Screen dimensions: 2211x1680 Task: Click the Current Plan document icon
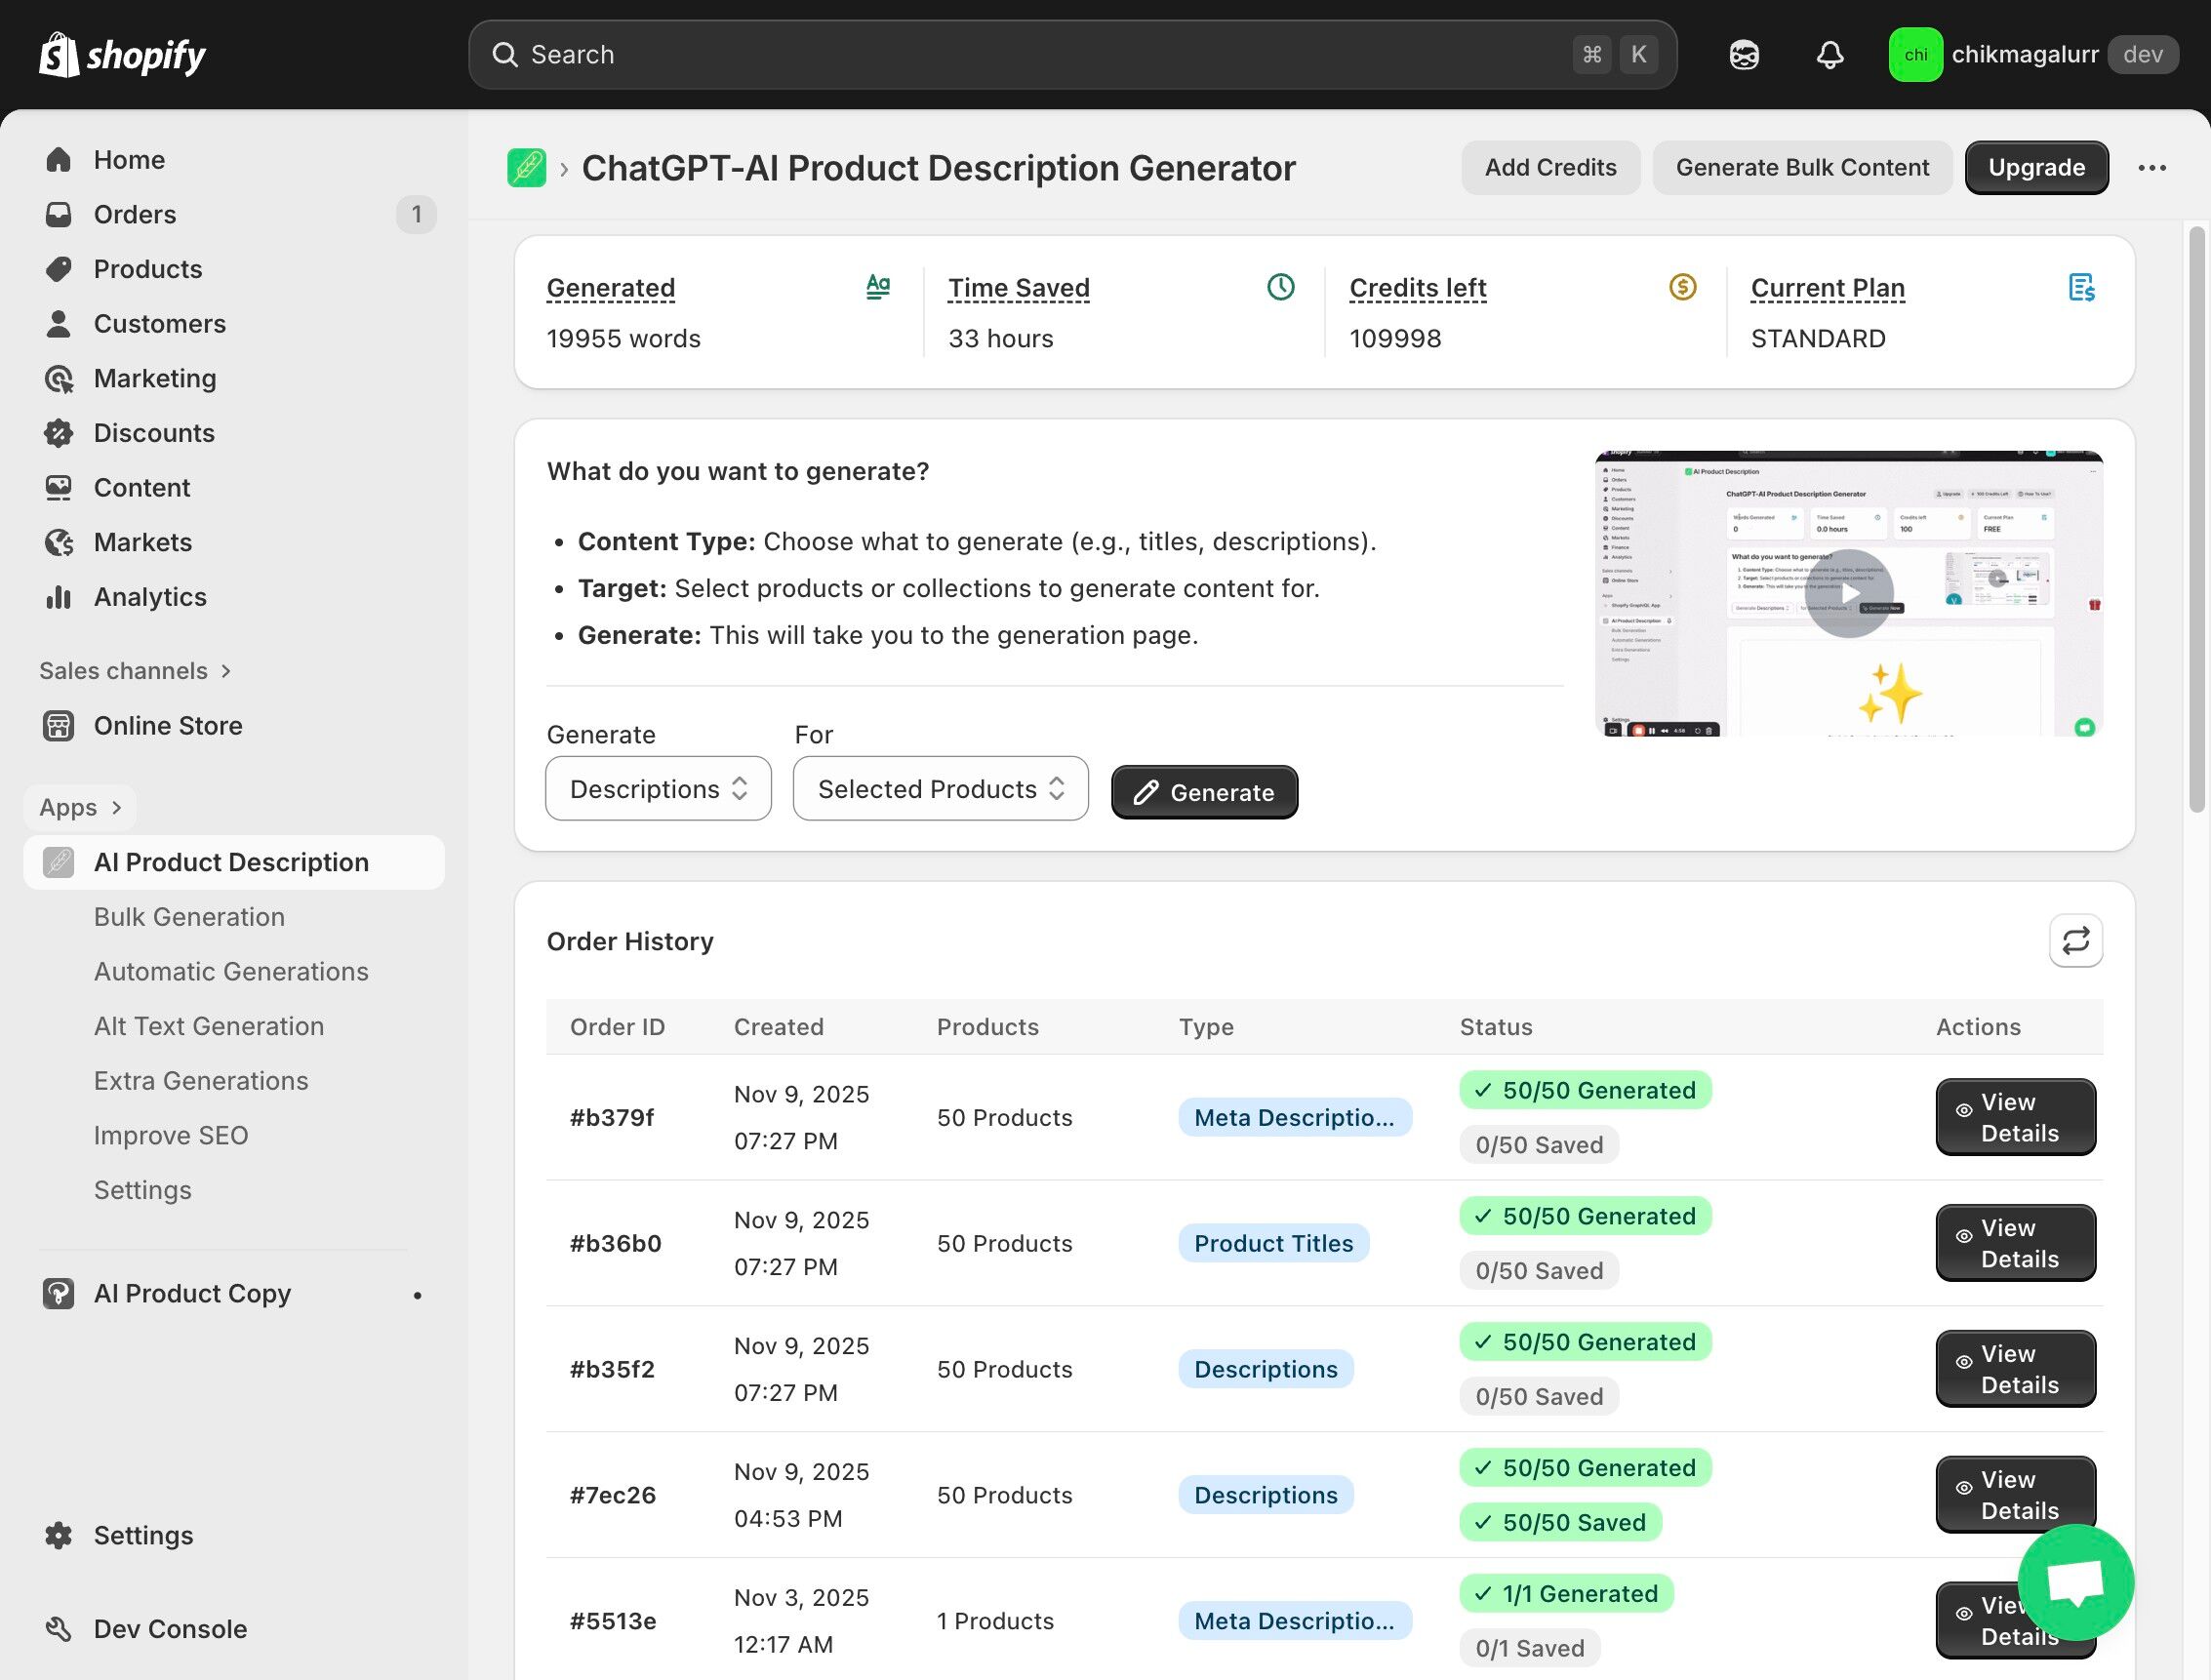pyautogui.click(x=2081, y=288)
